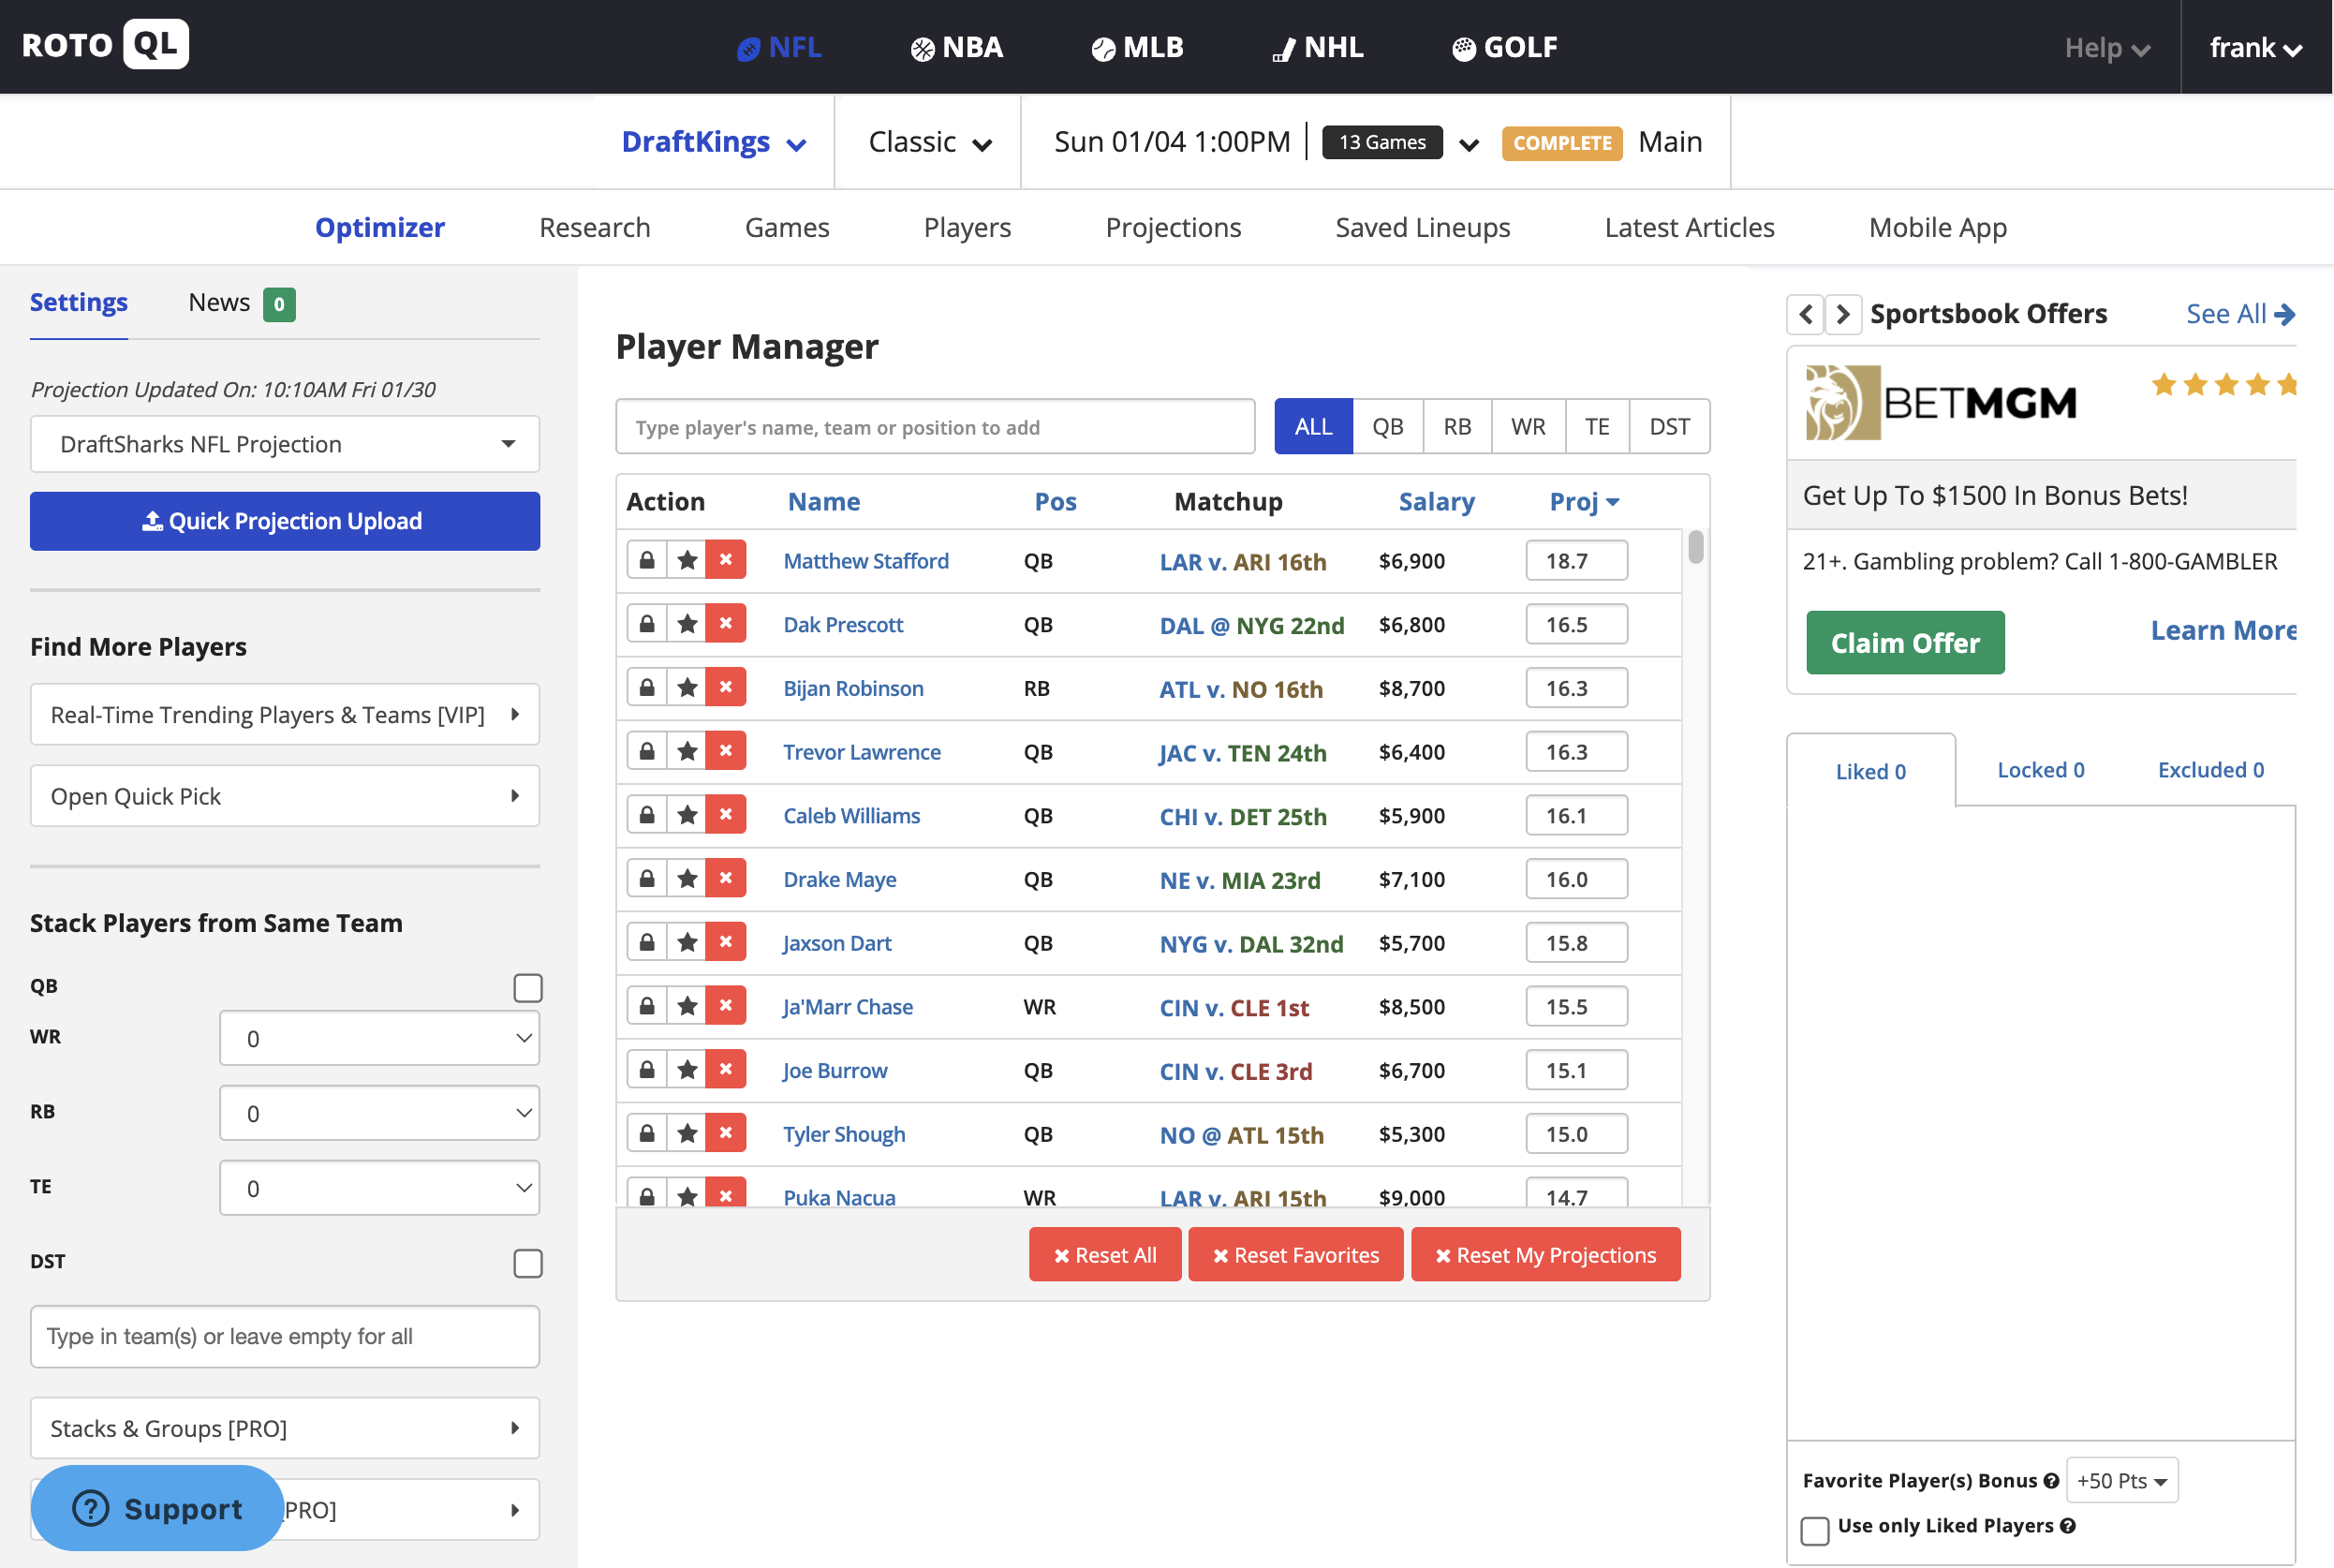The height and width of the screenshot is (1568, 2334).
Task: Switch to the NBA sport tab
Action: [x=957, y=47]
